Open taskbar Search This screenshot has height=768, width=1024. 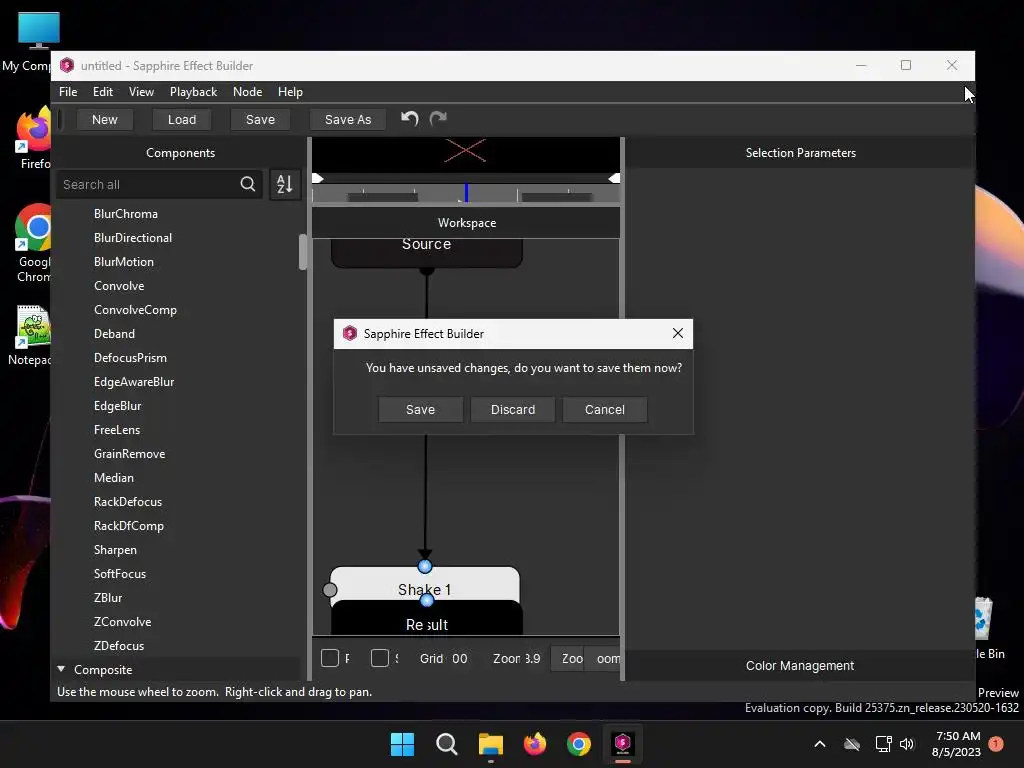point(447,744)
